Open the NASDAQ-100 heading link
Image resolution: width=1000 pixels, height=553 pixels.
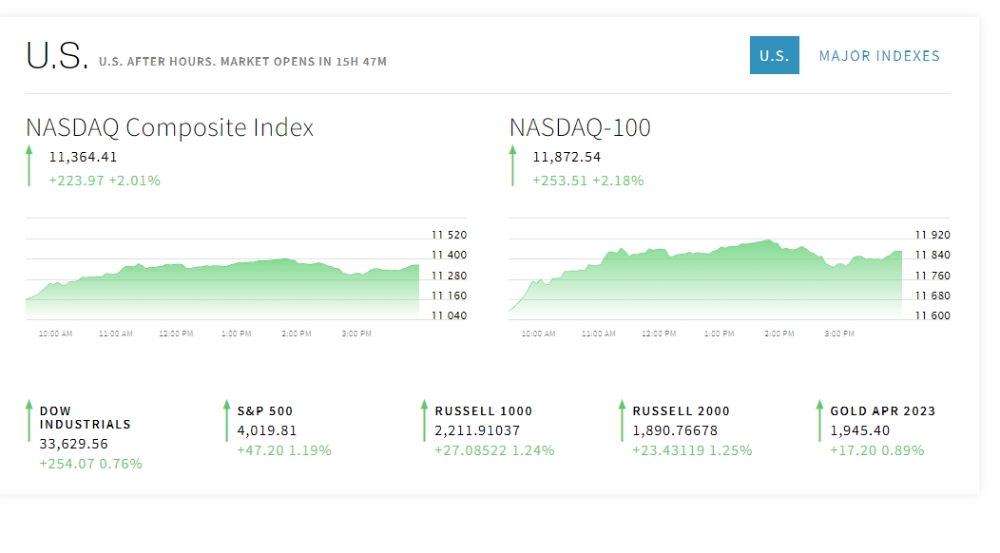click(x=580, y=128)
